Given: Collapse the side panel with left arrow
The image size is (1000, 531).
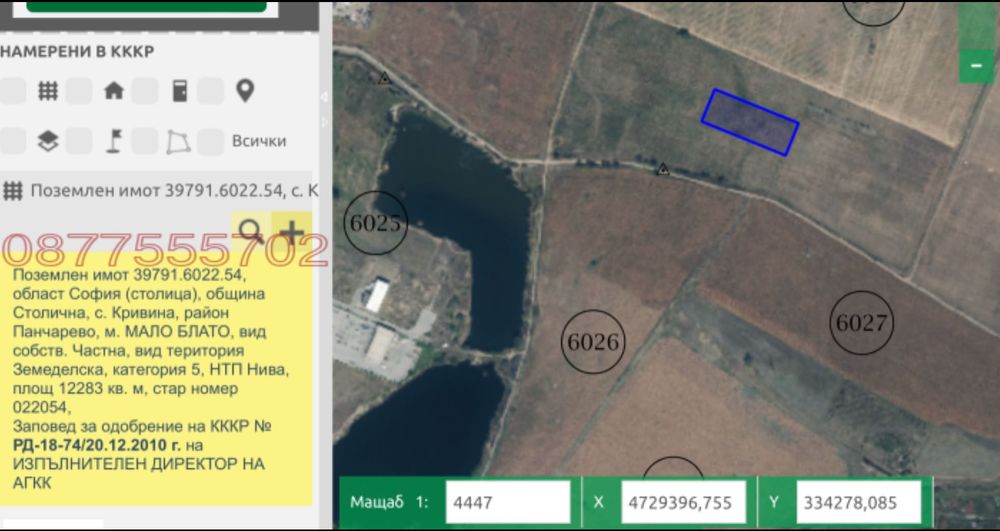Looking at the screenshot, I should (x=324, y=97).
